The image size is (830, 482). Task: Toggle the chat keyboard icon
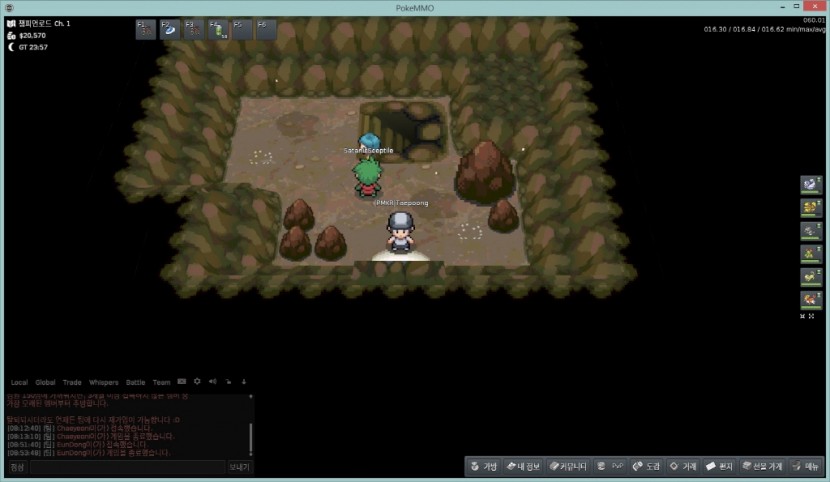[182, 382]
